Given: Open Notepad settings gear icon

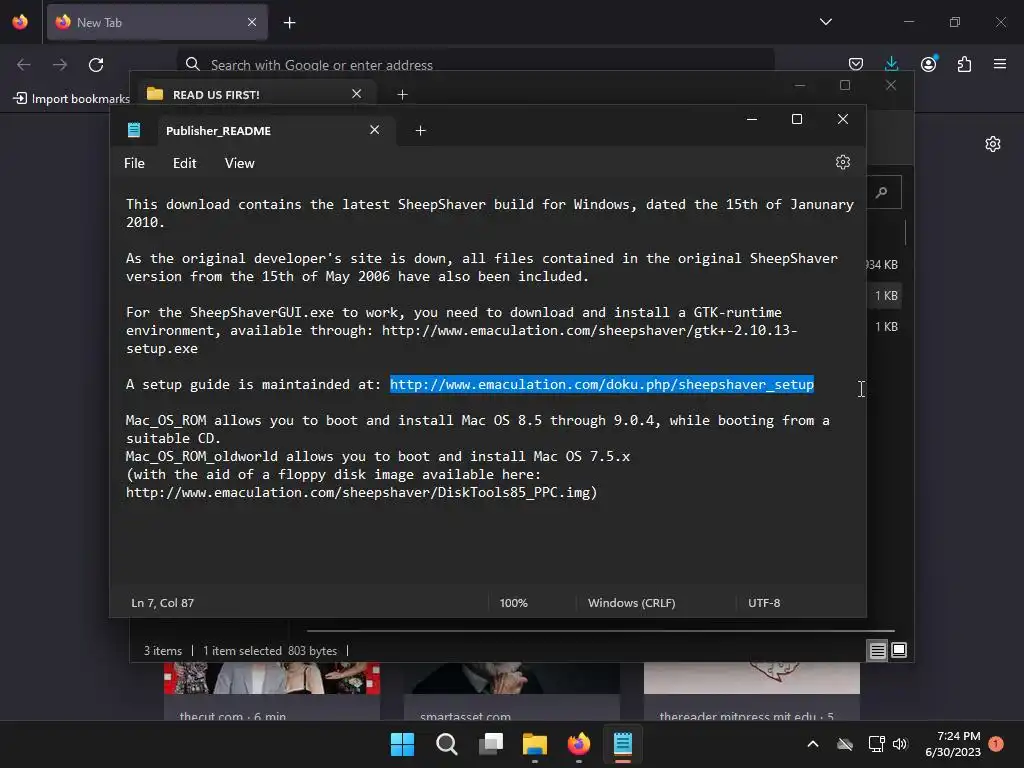Looking at the screenshot, I should [x=842, y=162].
